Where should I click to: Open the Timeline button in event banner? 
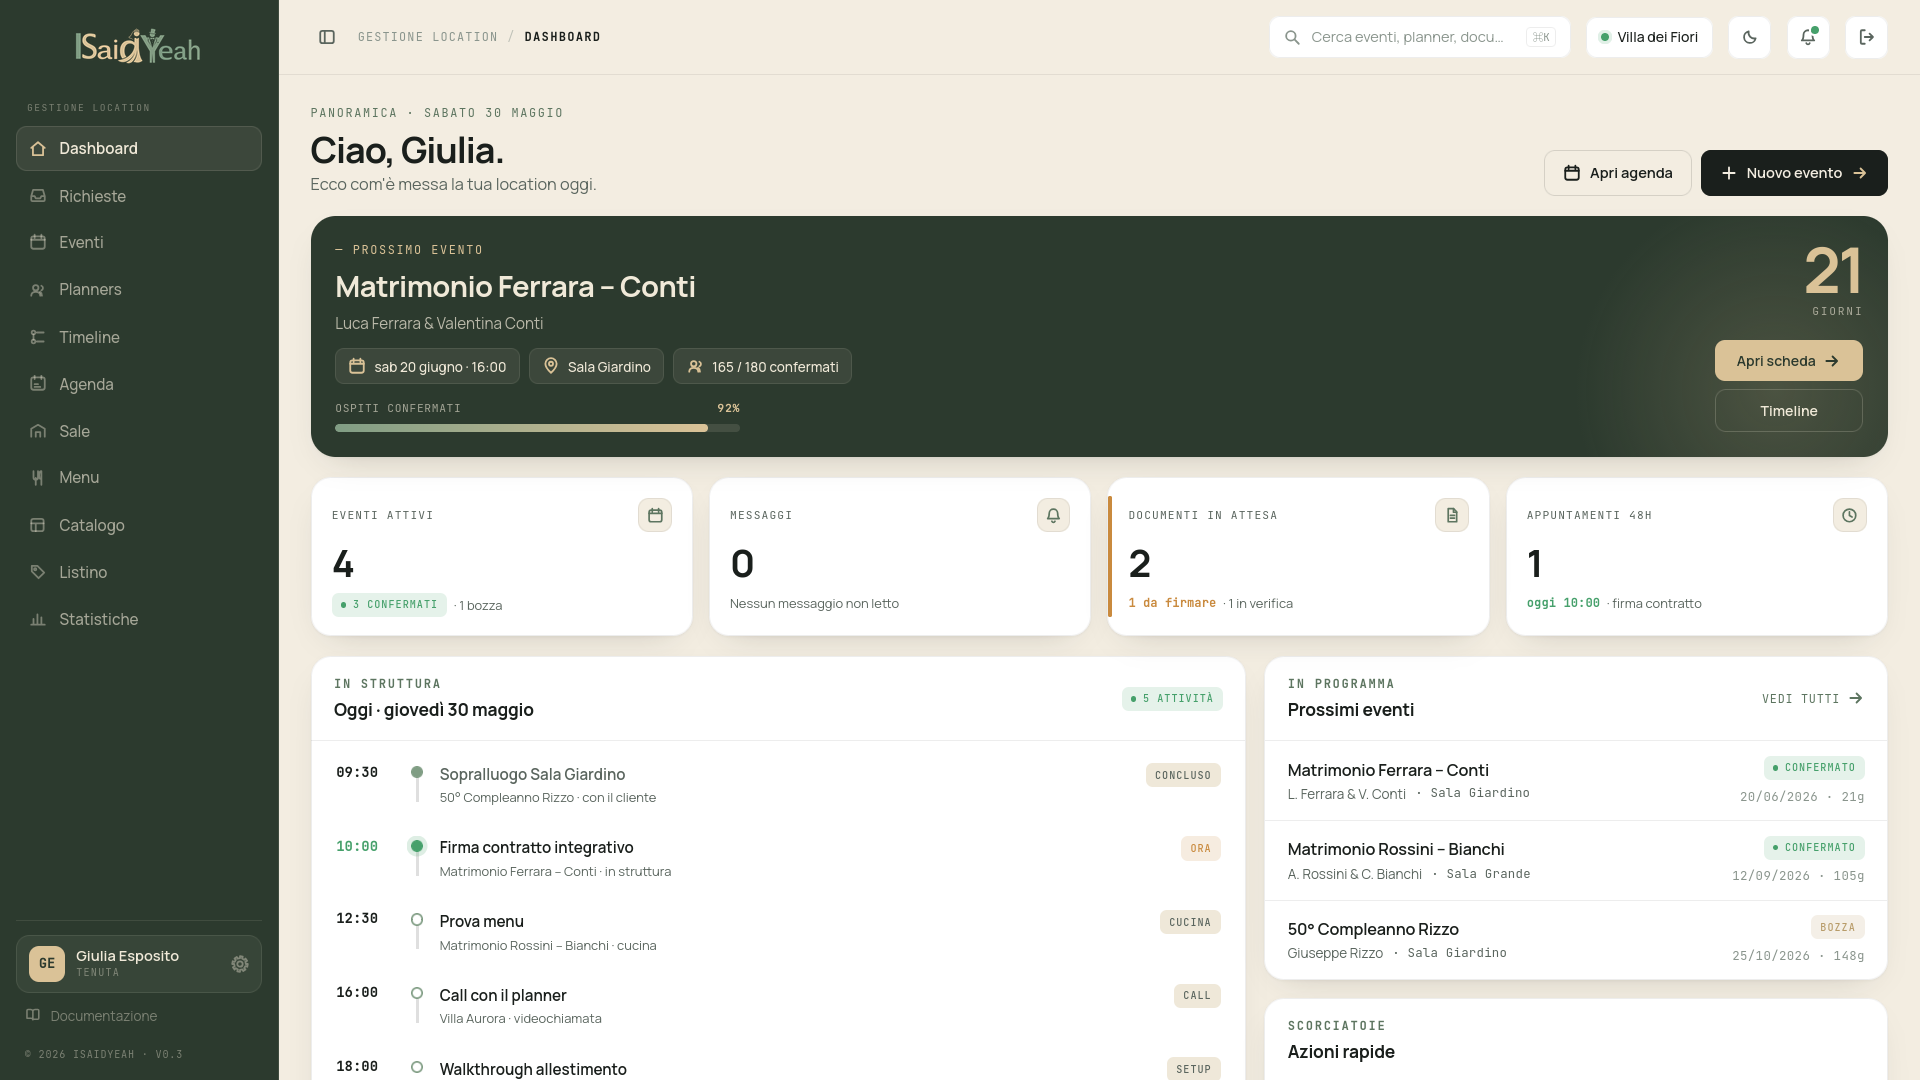pos(1788,411)
